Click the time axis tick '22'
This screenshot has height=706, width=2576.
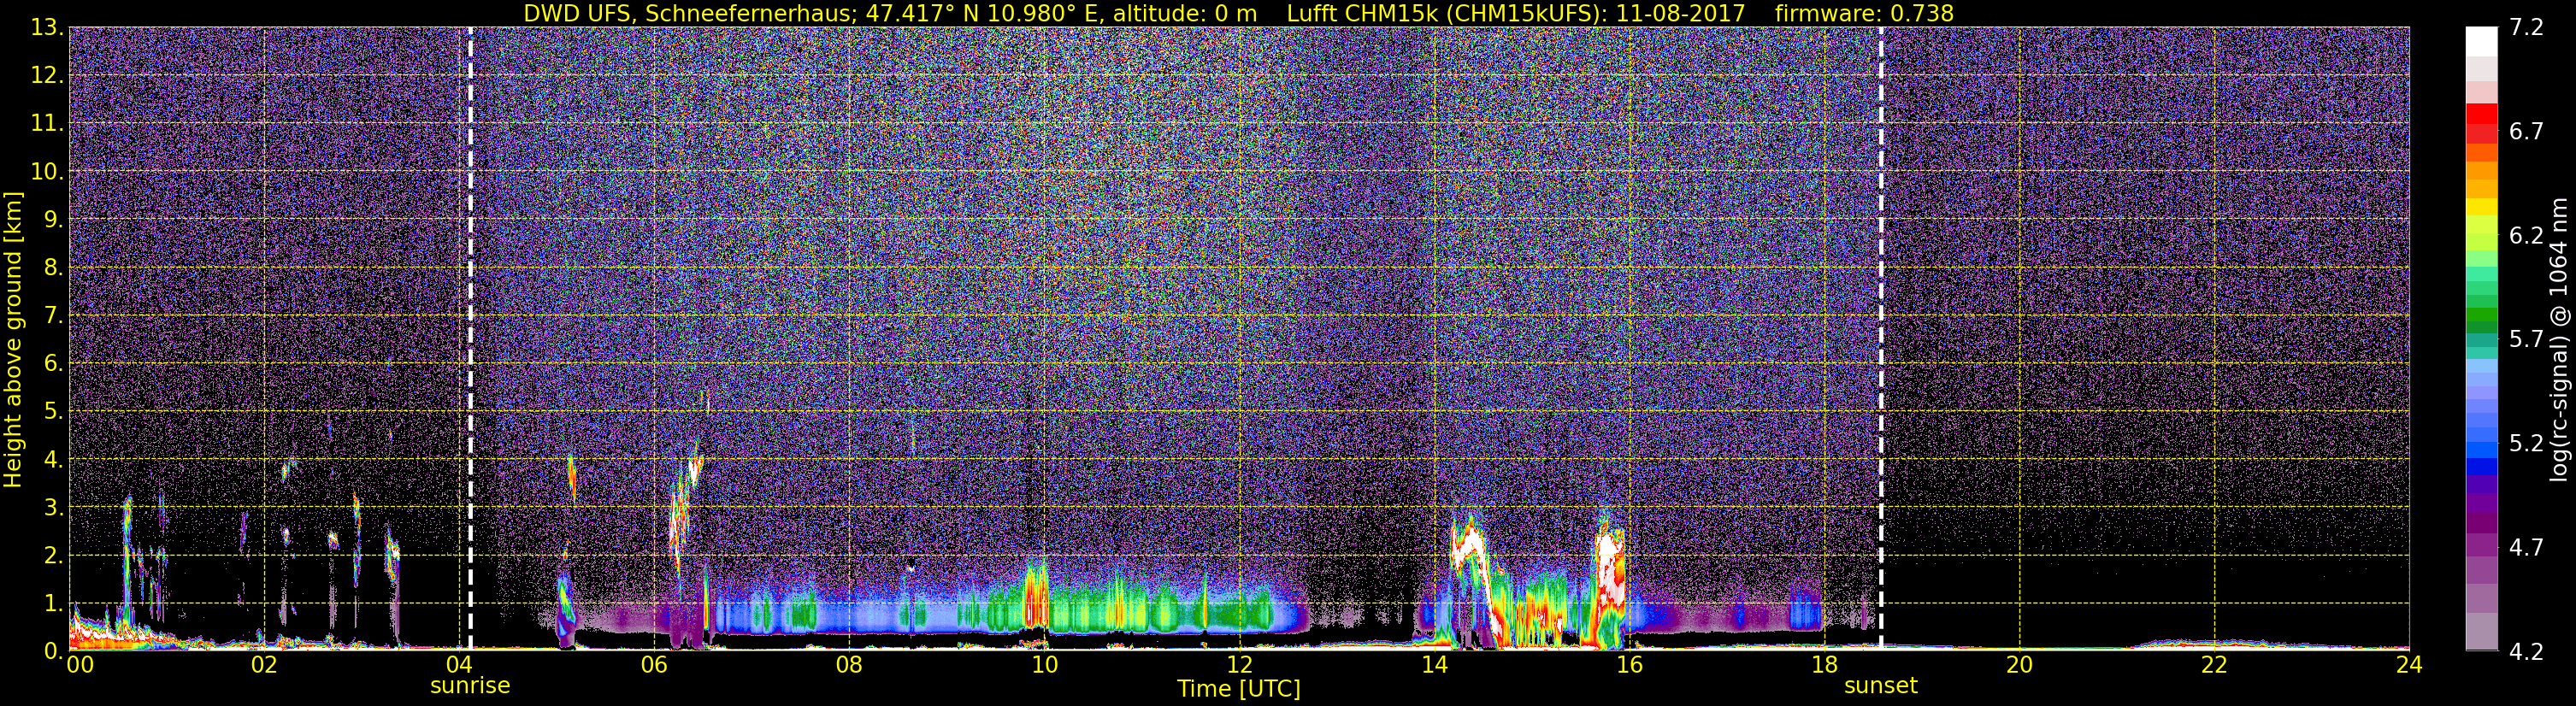tap(2214, 665)
